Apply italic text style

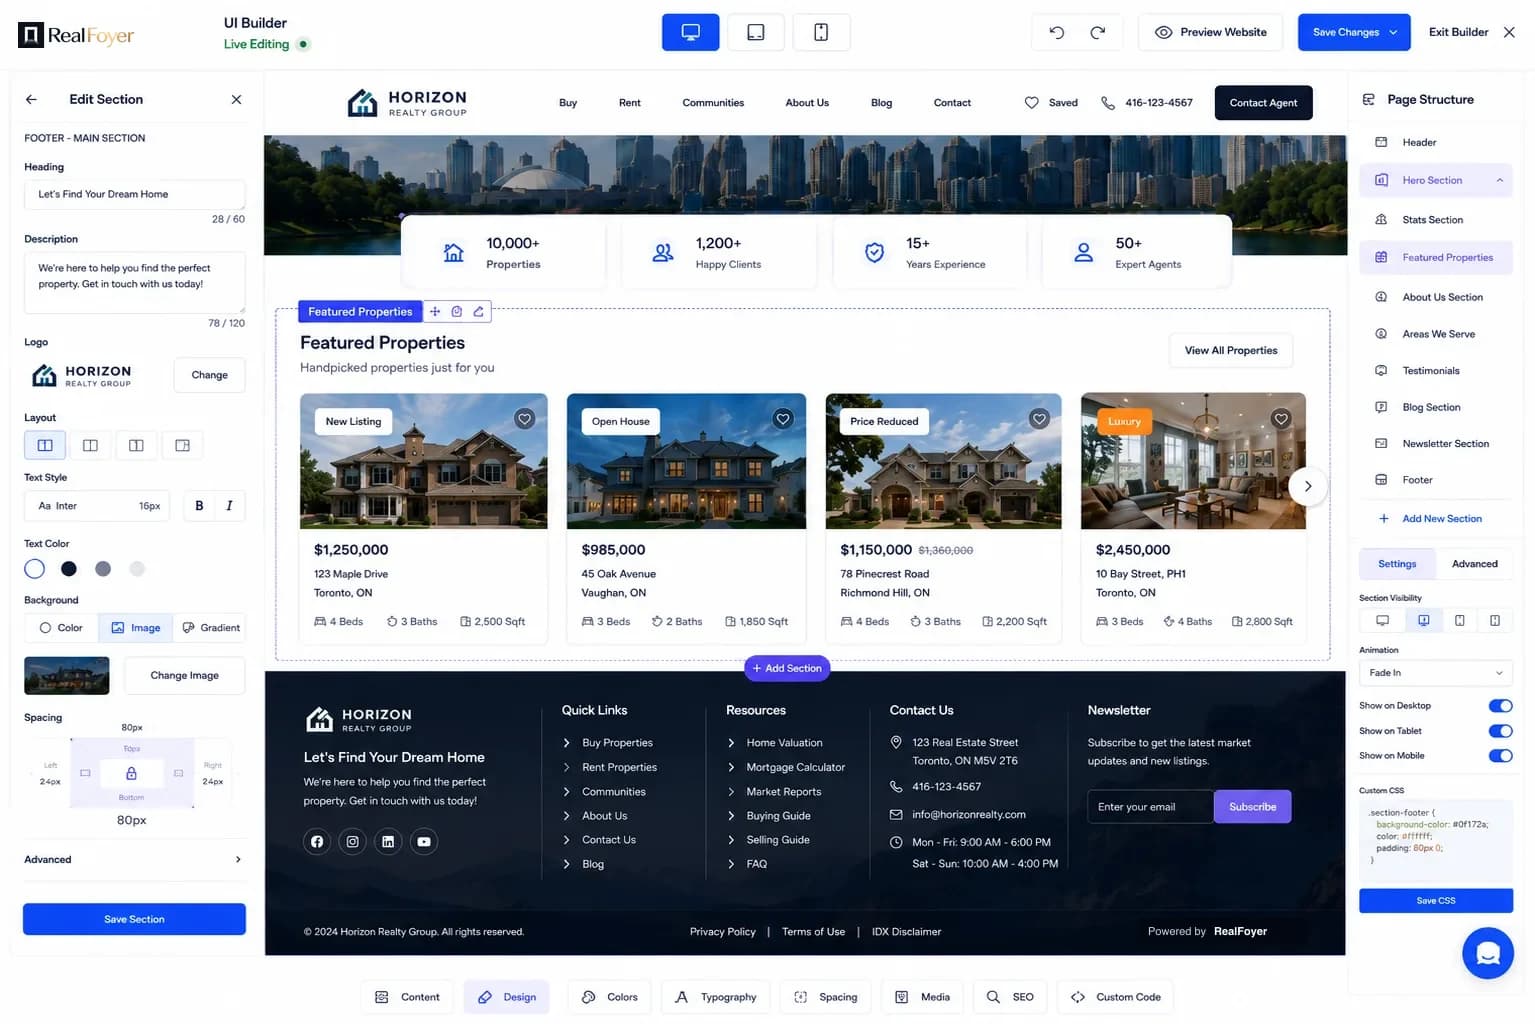(x=229, y=506)
